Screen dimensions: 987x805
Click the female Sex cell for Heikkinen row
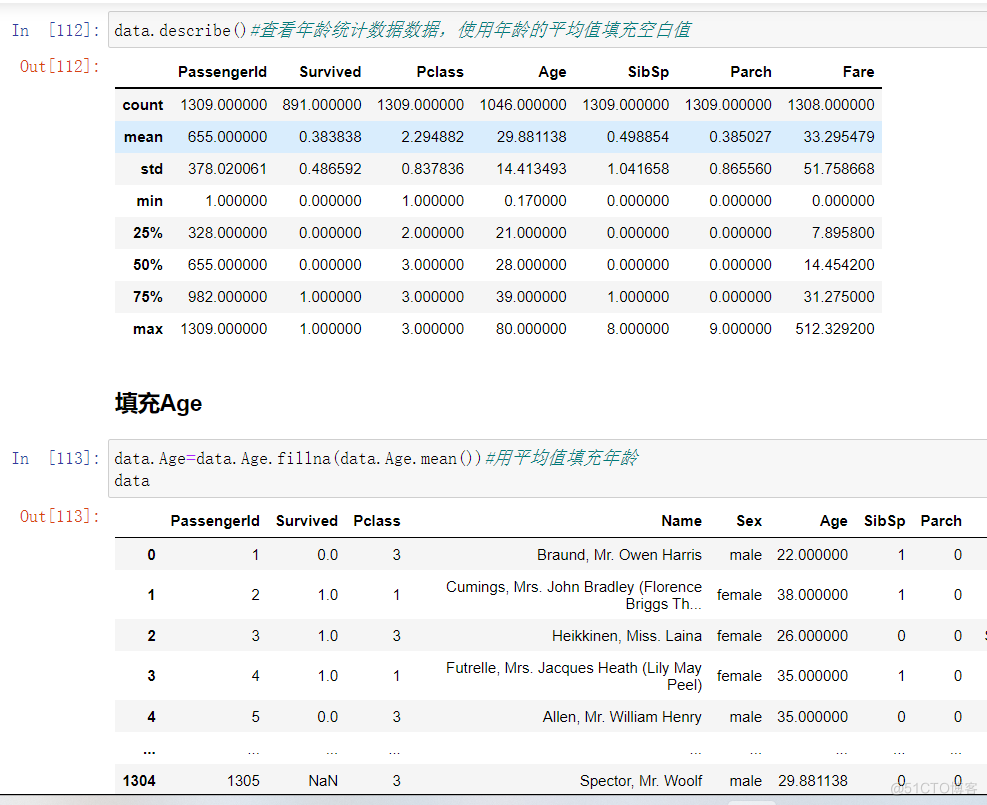click(739, 636)
